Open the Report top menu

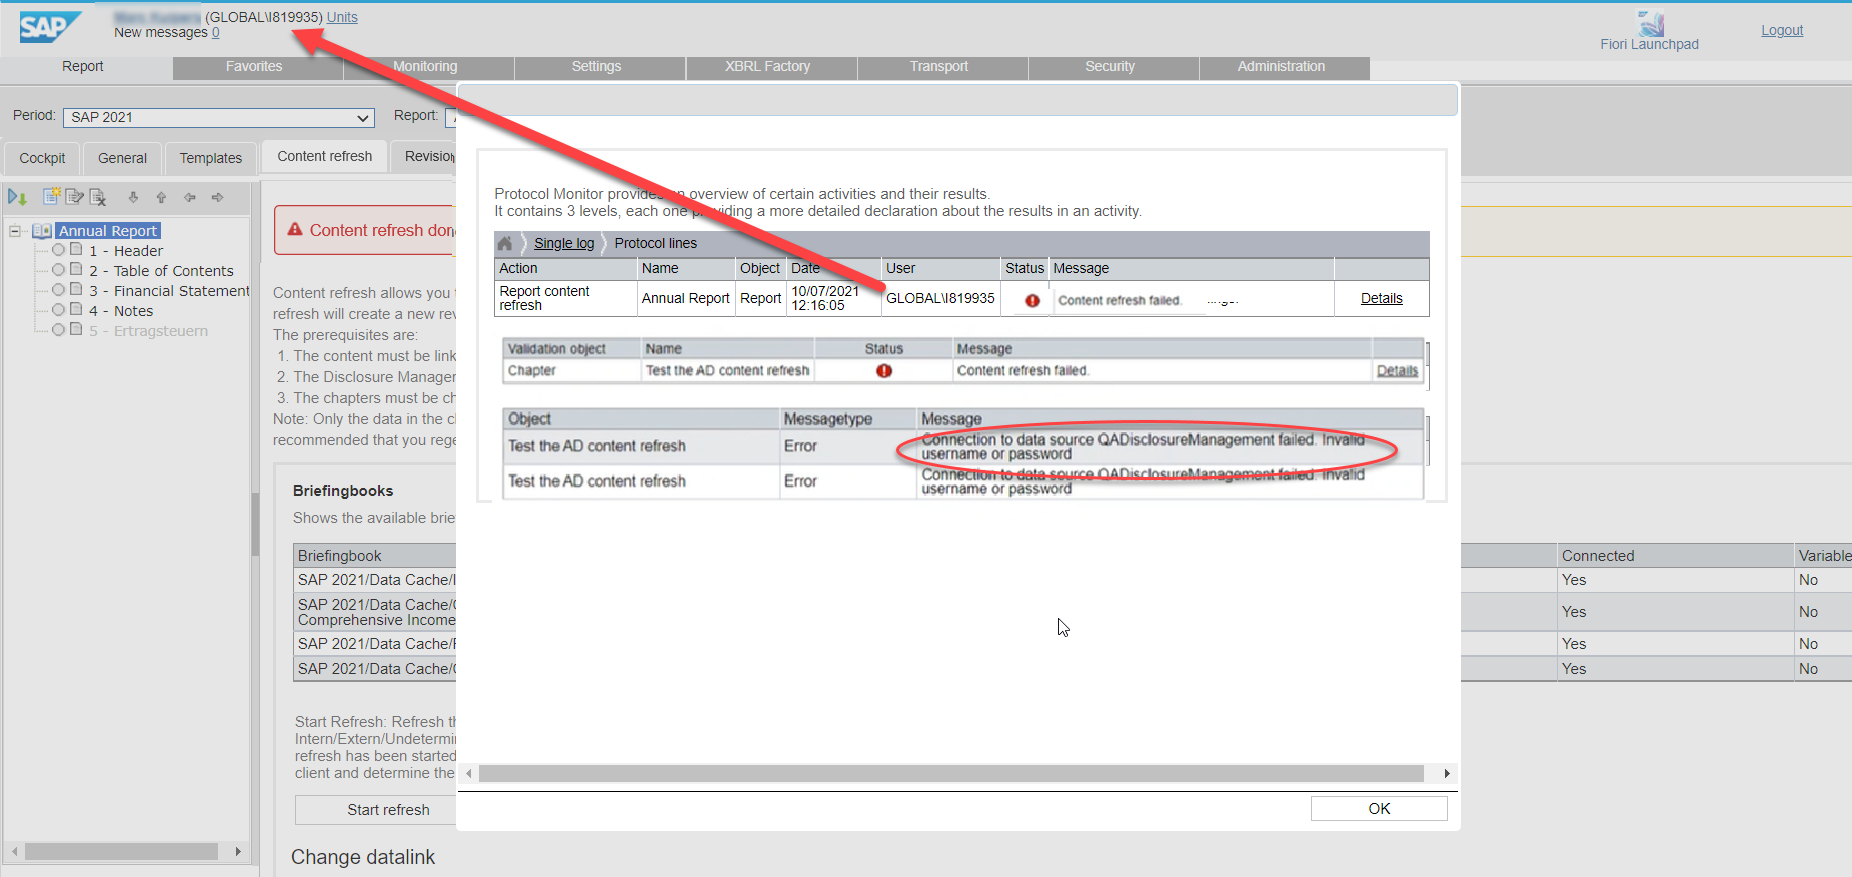(82, 67)
